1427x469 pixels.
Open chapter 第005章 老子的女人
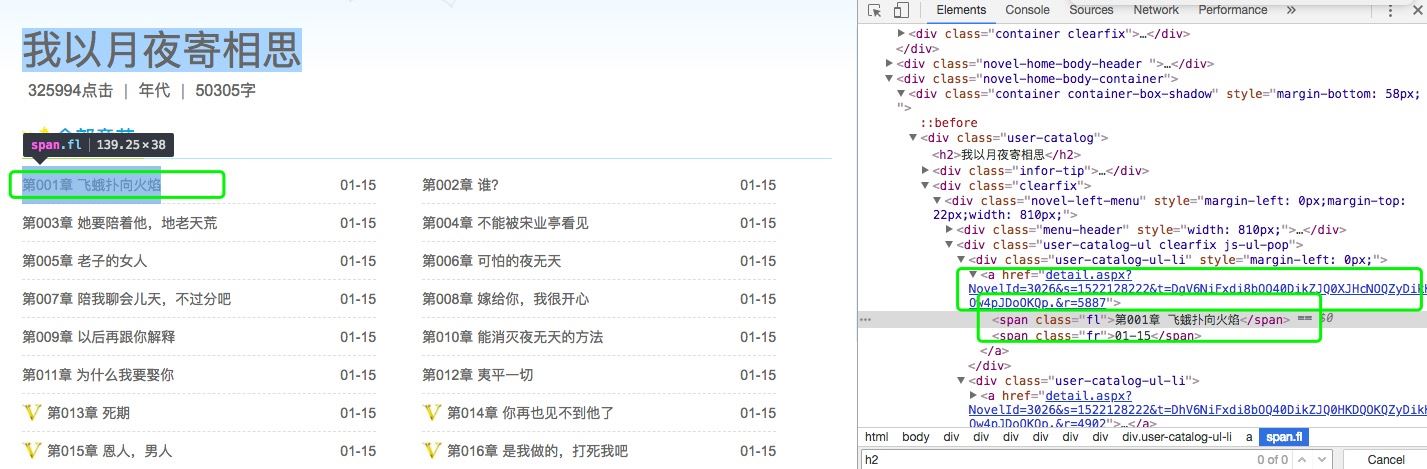tap(84, 261)
